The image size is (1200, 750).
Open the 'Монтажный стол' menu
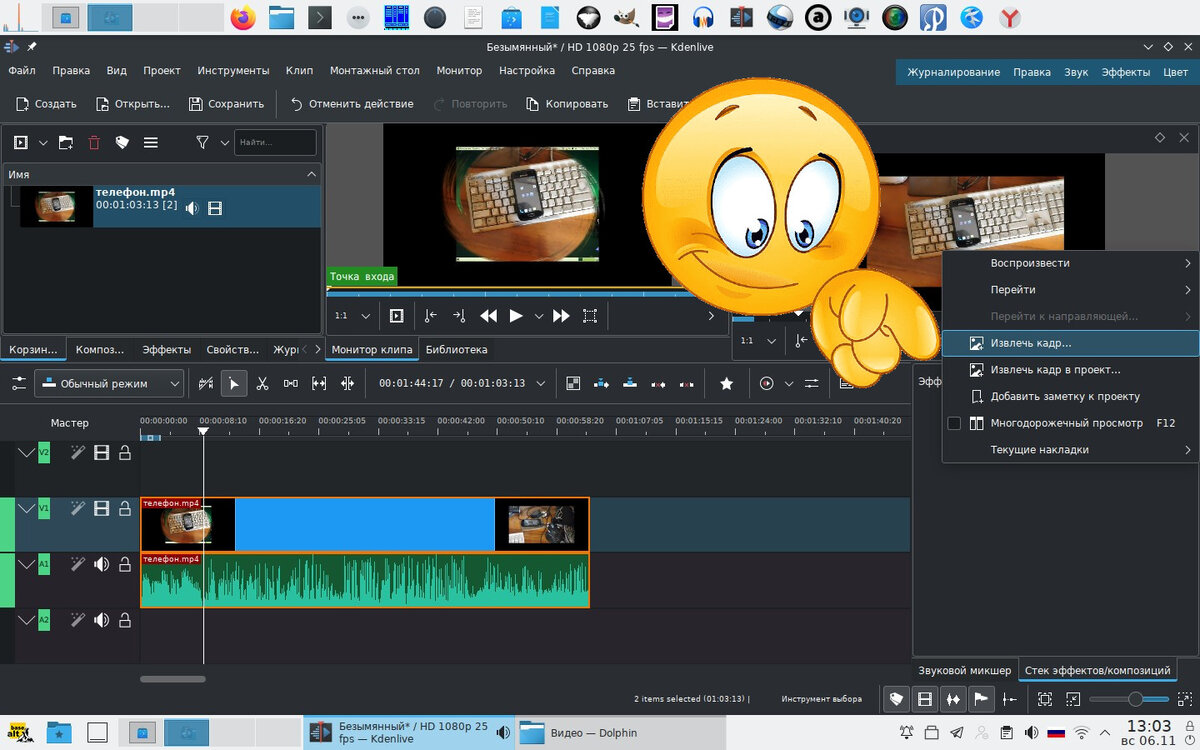click(x=375, y=71)
